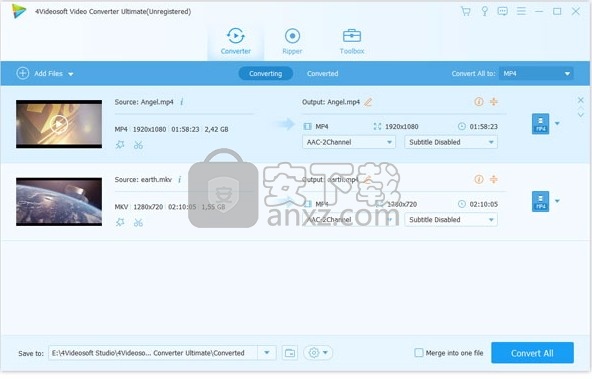Open the hamburger menu in the title bar
Image resolution: width=592 pixels, height=379 pixels.
pyautogui.click(x=521, y=11)
